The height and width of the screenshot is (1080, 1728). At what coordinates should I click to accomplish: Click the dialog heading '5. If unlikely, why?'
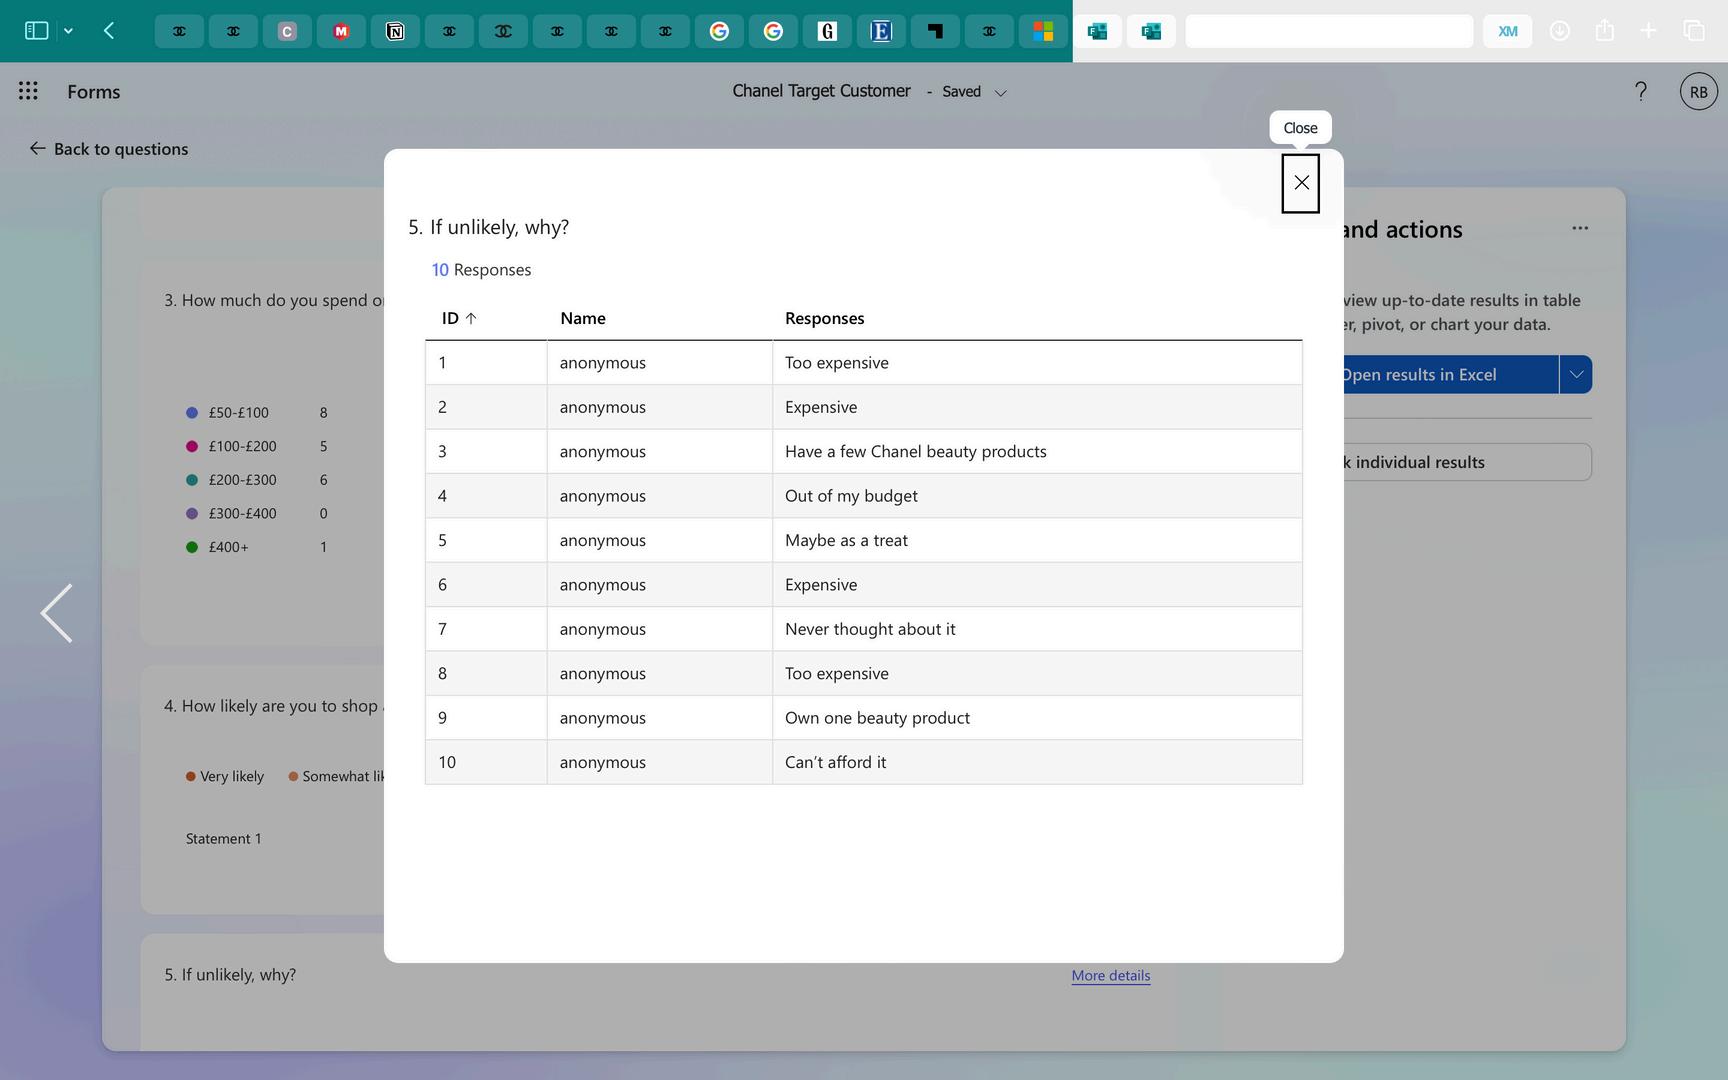[x=488, y=227]
